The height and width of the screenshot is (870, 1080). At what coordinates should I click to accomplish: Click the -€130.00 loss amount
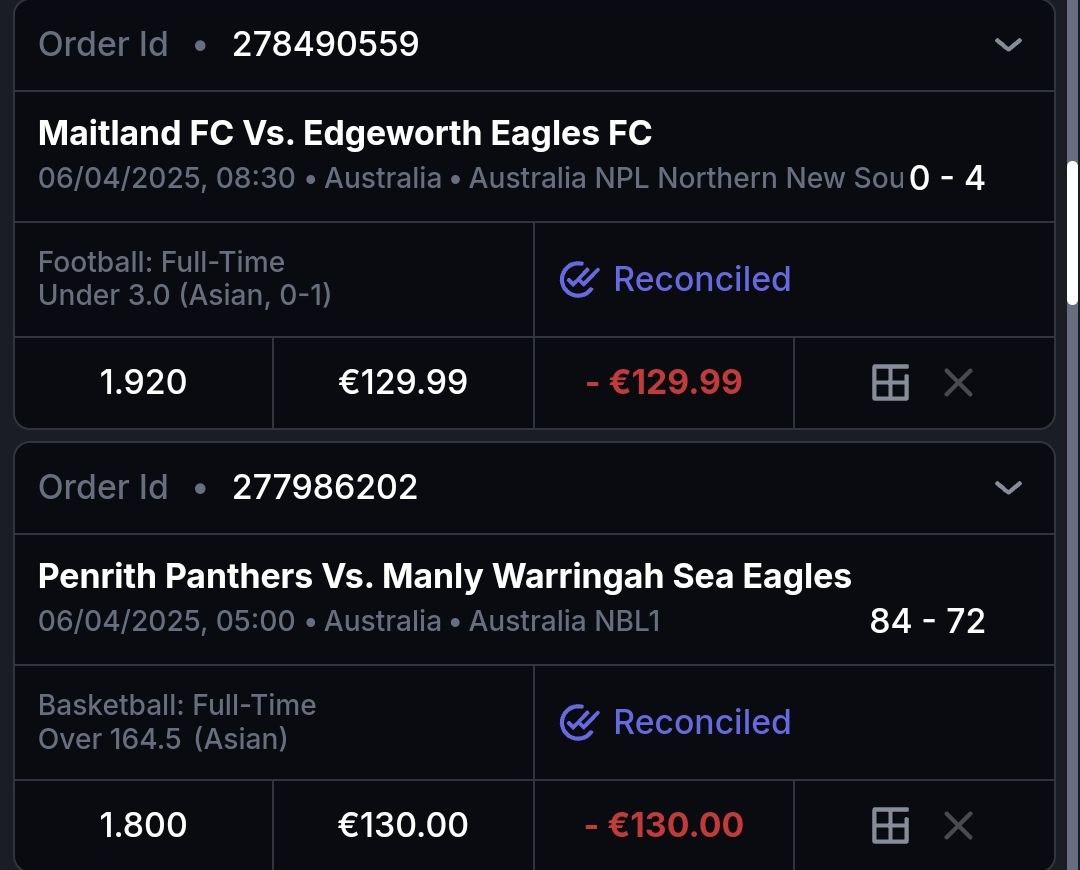point(664,825)
